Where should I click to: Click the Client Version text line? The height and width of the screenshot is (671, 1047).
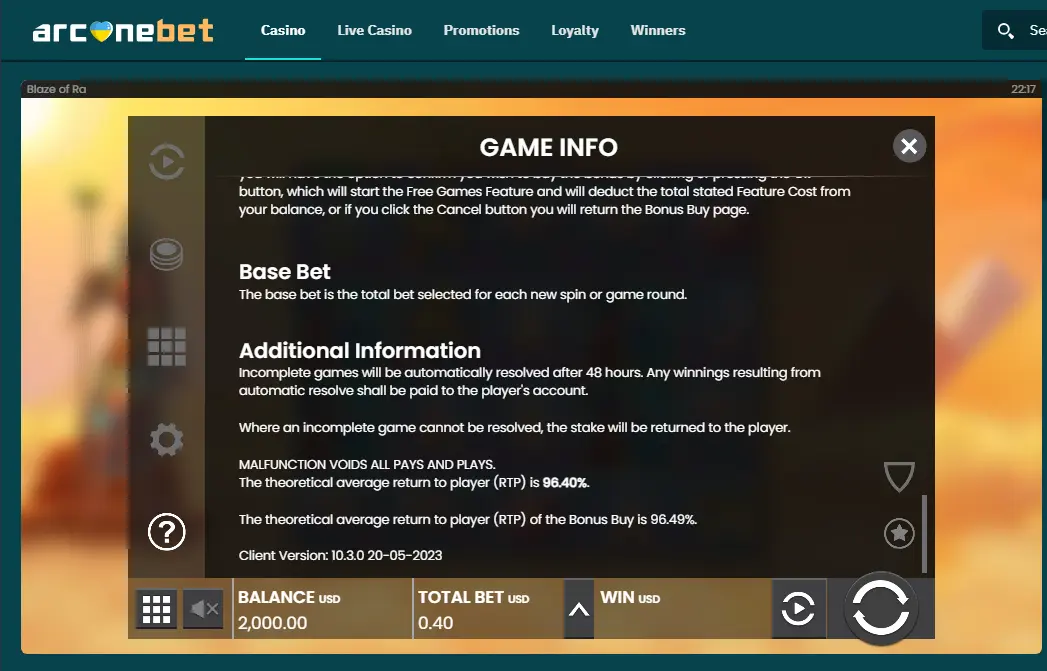341,555
